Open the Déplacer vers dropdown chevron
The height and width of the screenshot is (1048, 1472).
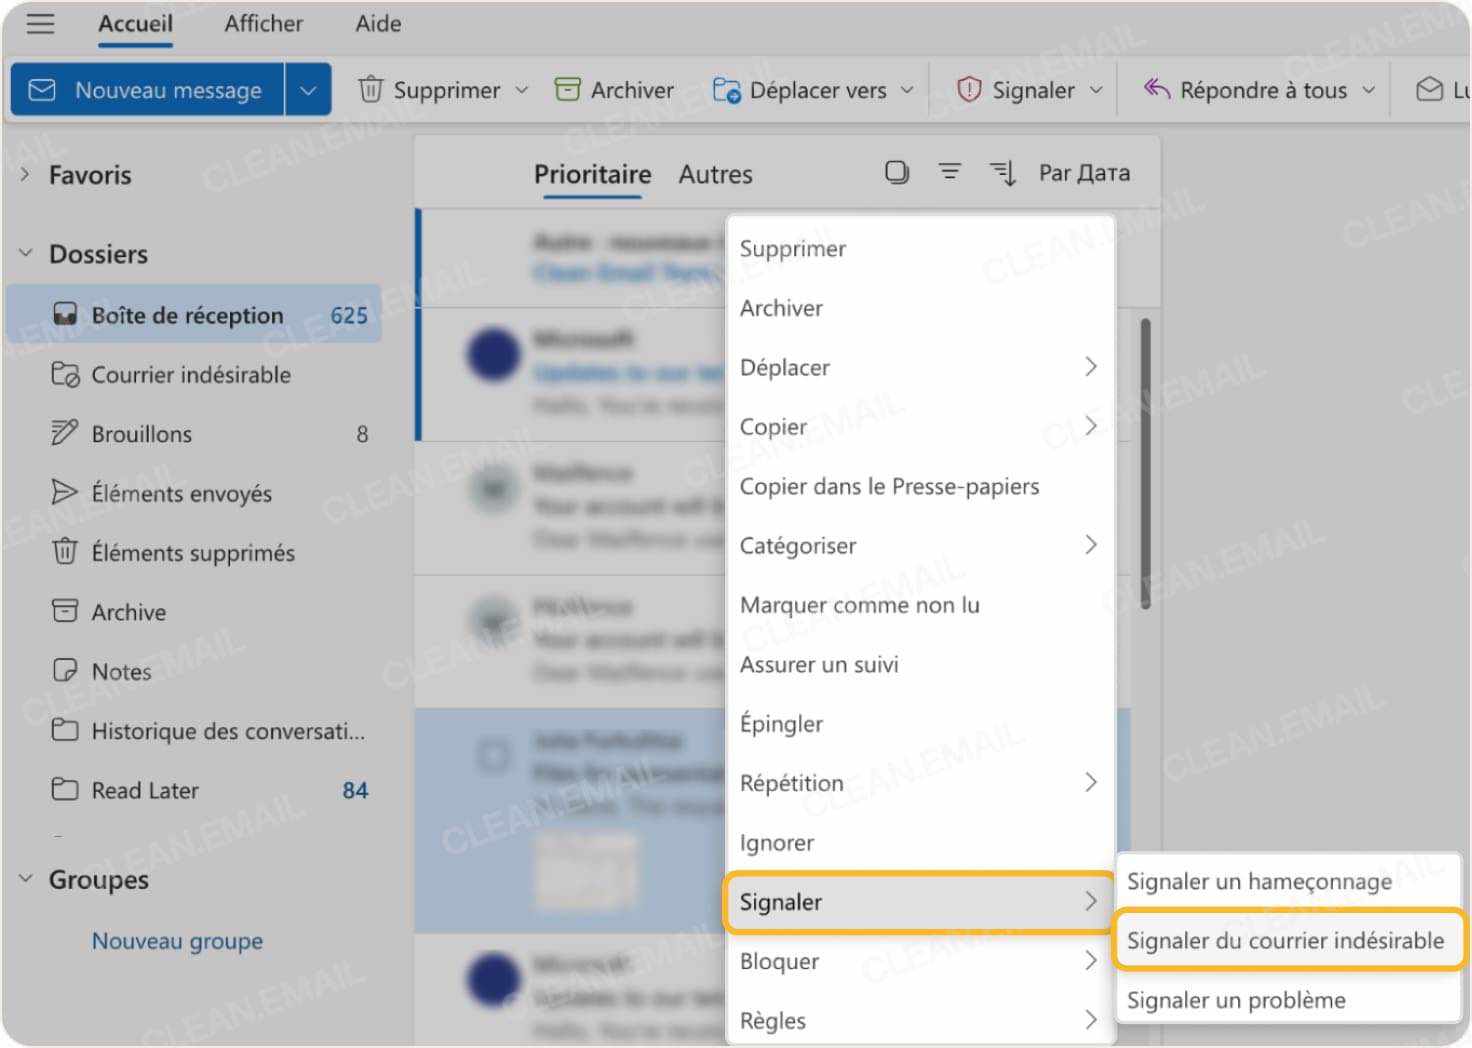[x=907, y=90]
